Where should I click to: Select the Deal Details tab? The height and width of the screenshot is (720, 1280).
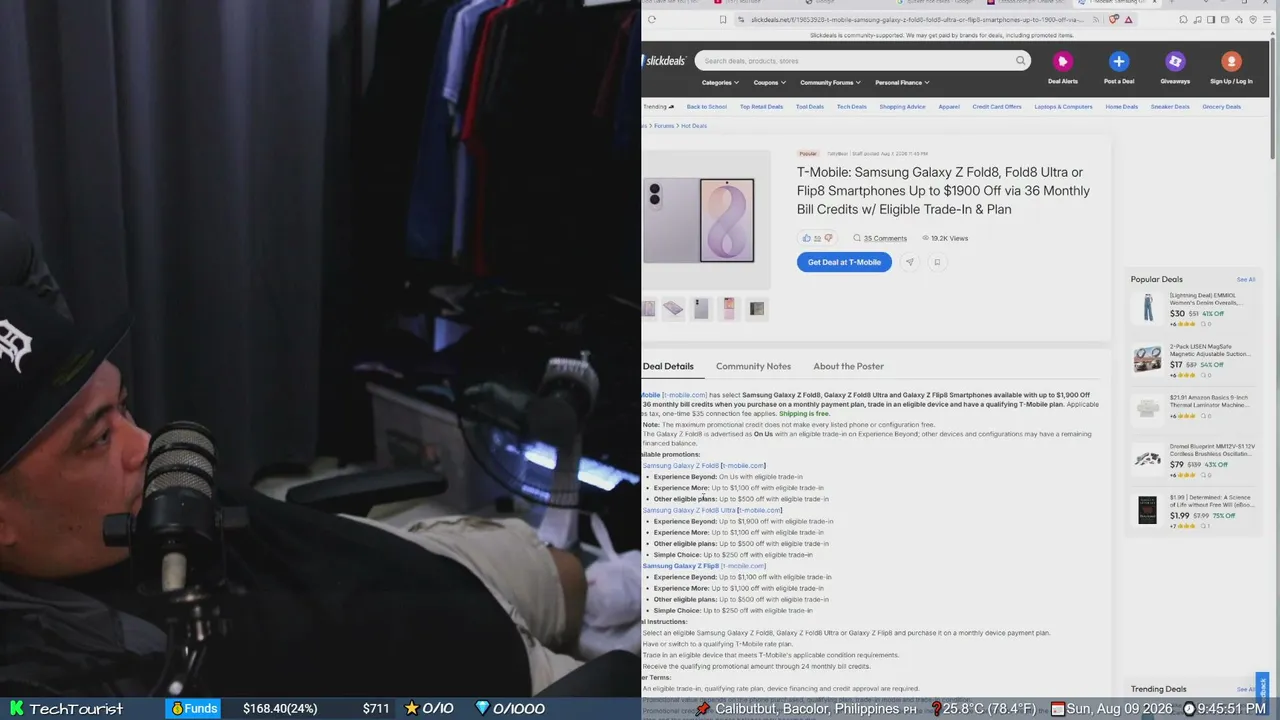pyautogui.click(x=668, y=366)
